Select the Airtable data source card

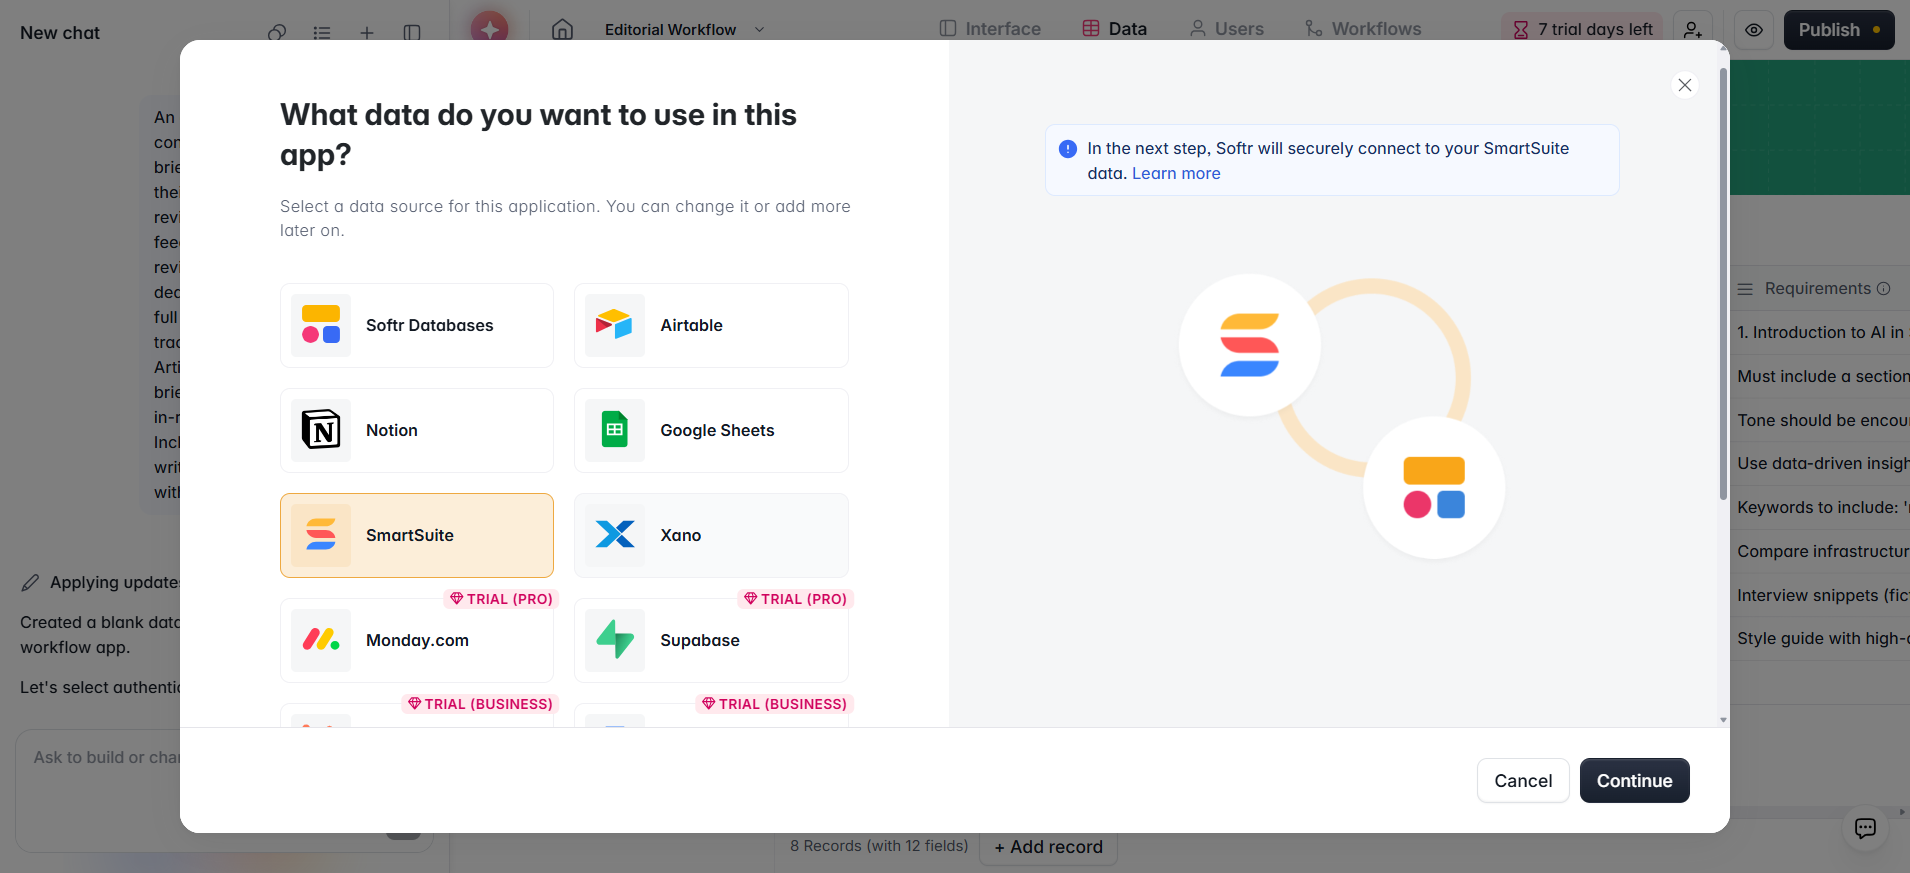[x=711, y=325]
